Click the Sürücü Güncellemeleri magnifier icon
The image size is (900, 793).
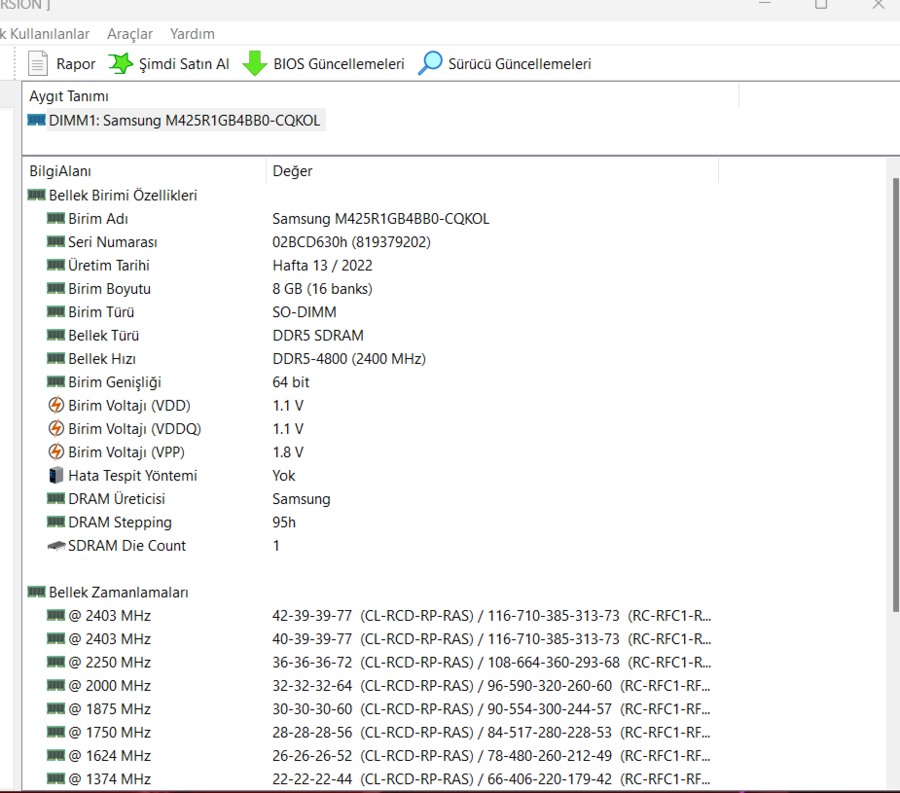tap(430, 64)
